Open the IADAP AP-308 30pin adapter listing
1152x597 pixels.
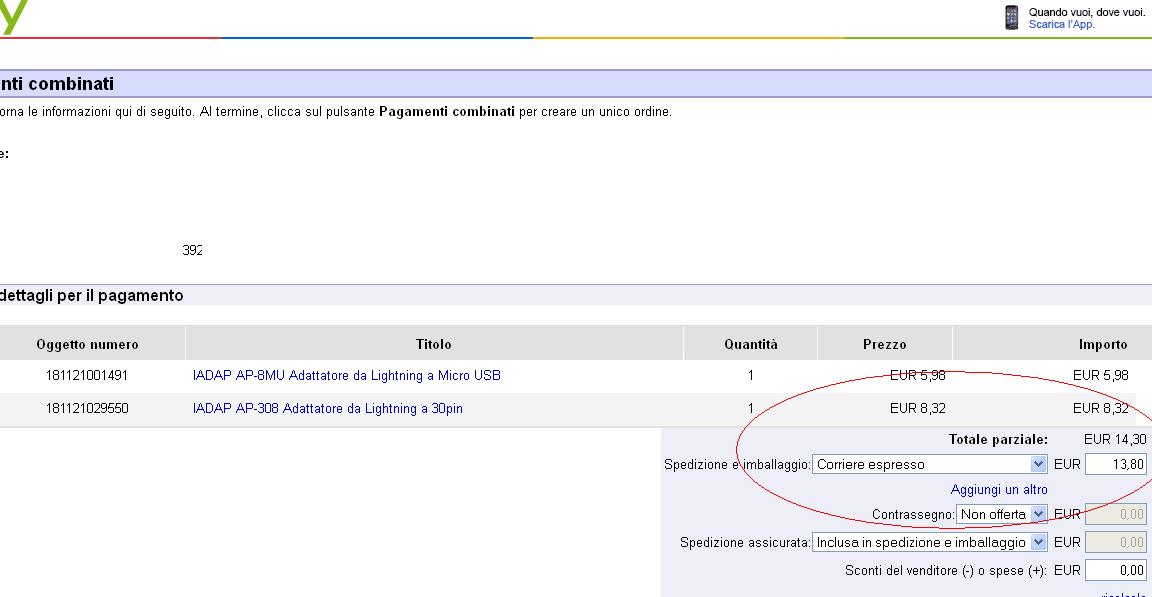(327, 409)
